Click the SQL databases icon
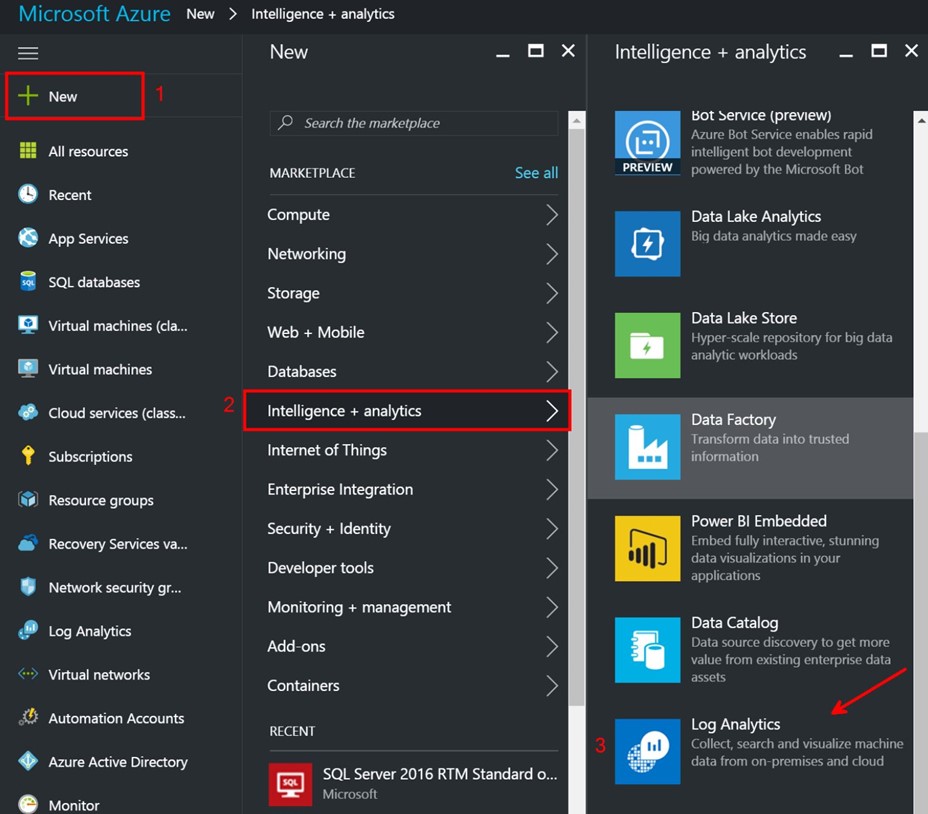This screenshot has height=814, width=928. pyautogui.click(x=28, y=282)
